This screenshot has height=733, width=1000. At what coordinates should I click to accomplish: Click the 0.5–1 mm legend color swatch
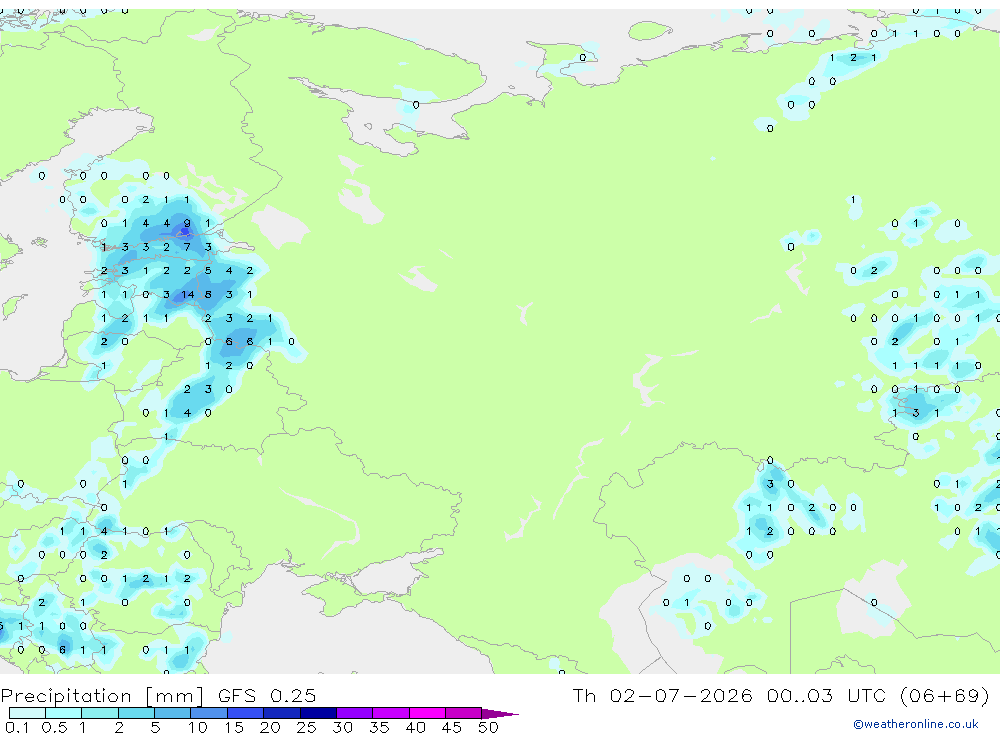pyautogui.click(x=64, y=713)
